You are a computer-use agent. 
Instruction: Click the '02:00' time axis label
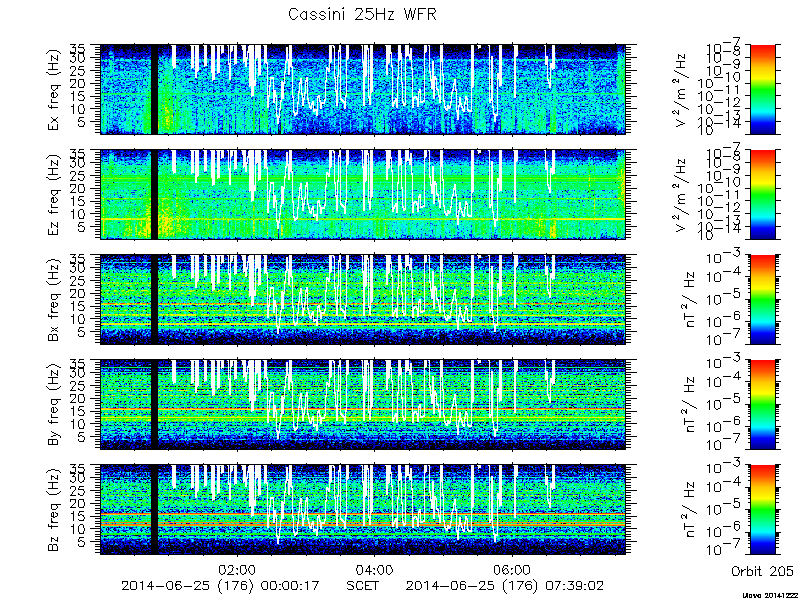click(x=237, y=569)
